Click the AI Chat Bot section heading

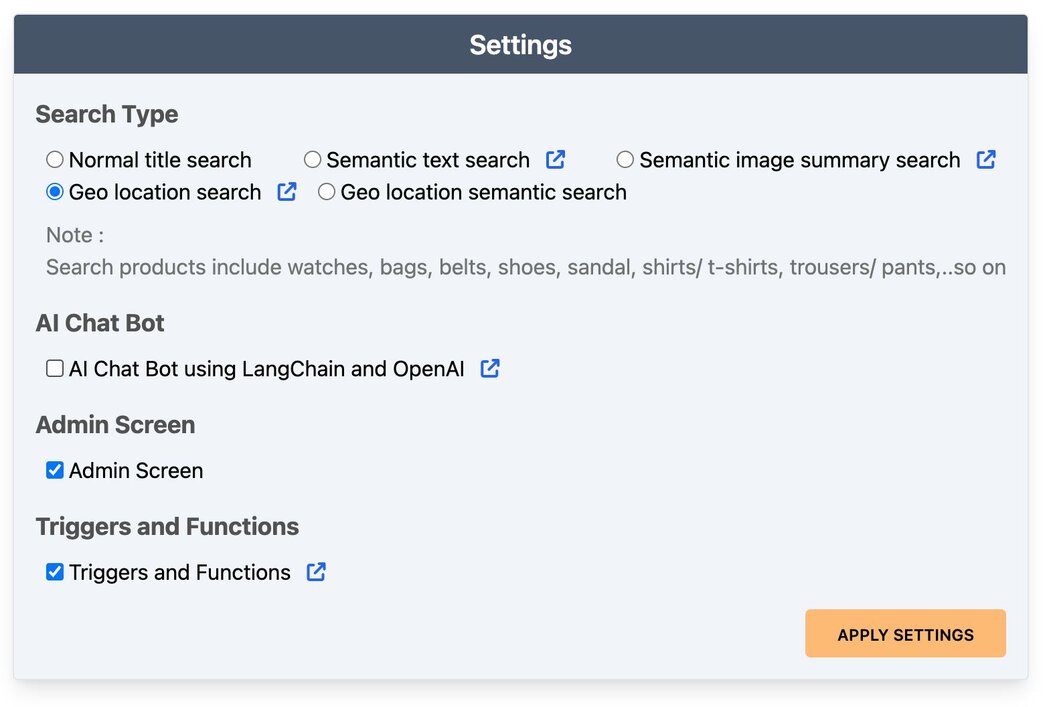point(100,323)
